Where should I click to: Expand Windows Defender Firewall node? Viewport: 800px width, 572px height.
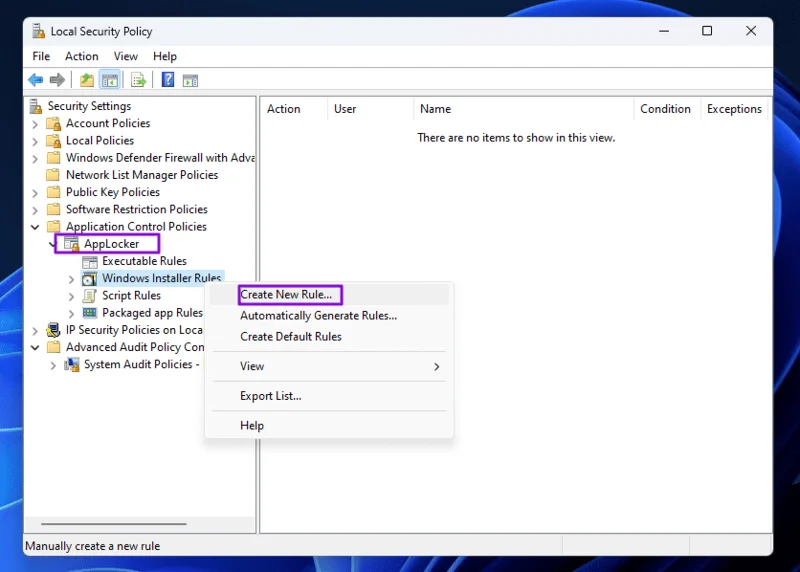coord(35,159)
